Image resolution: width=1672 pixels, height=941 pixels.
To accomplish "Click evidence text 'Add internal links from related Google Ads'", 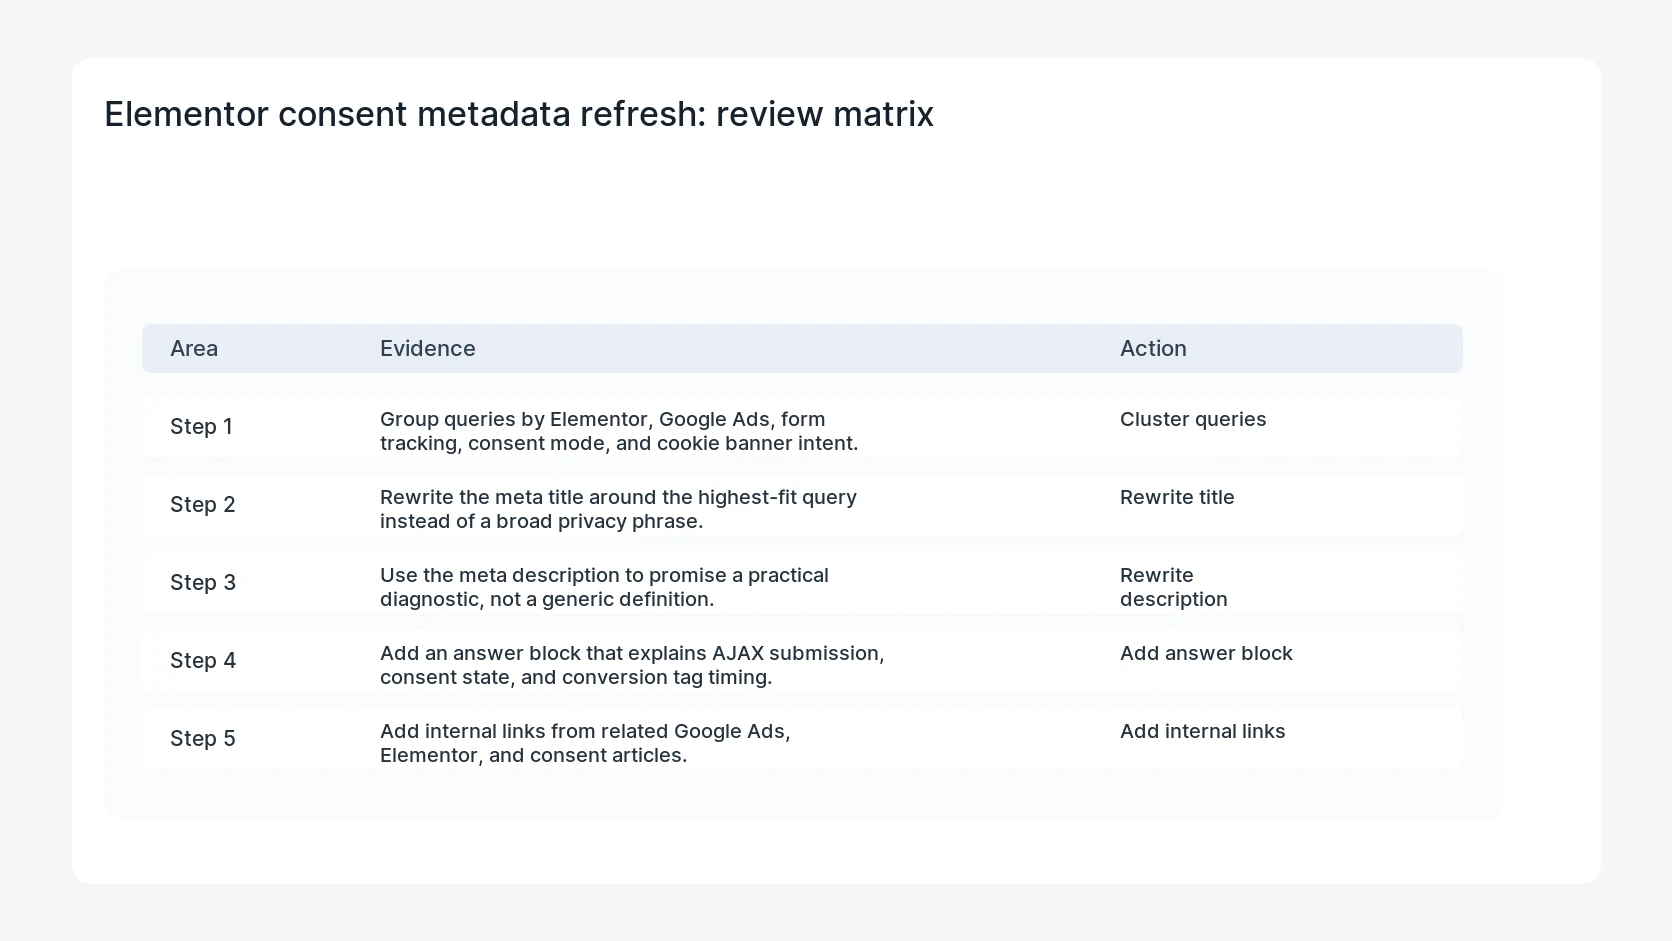I will [585, 731].
